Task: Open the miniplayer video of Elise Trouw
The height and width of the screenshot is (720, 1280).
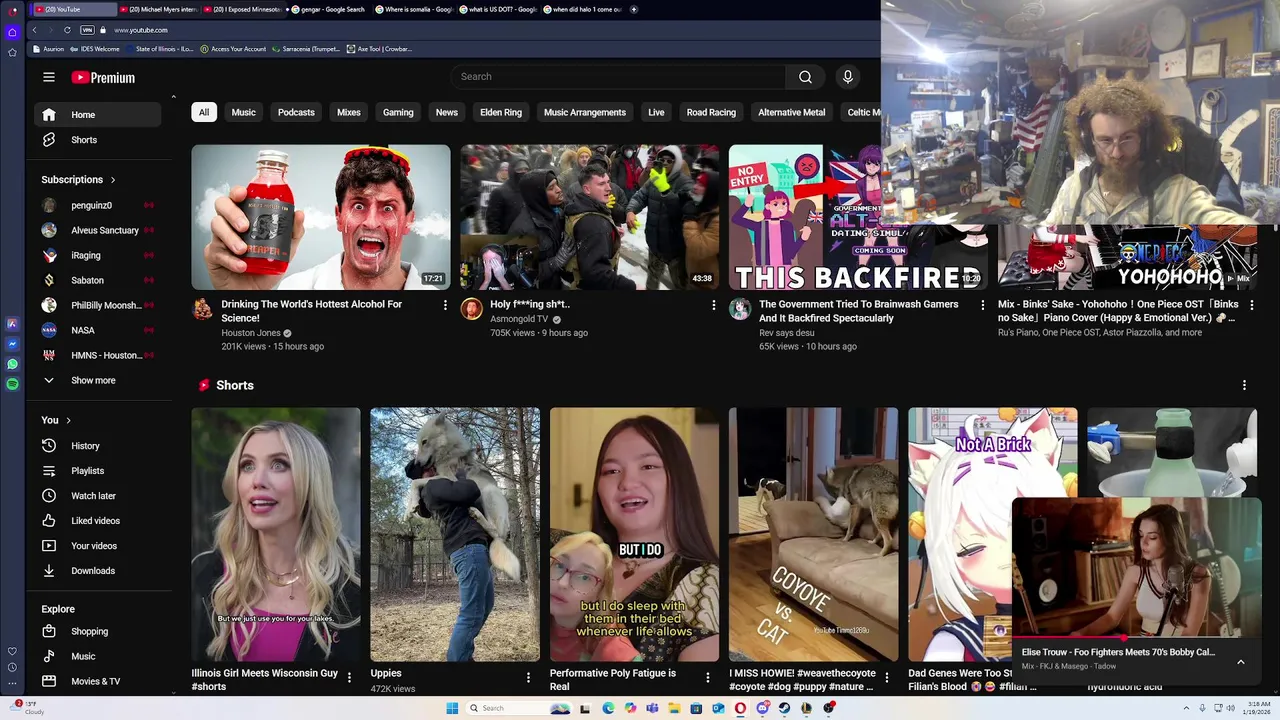Action: coord(1137,567)
